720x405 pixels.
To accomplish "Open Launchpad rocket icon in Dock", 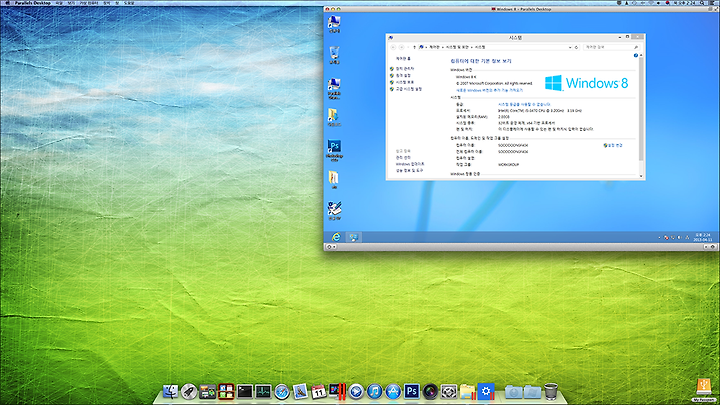I will click(189, 392).
